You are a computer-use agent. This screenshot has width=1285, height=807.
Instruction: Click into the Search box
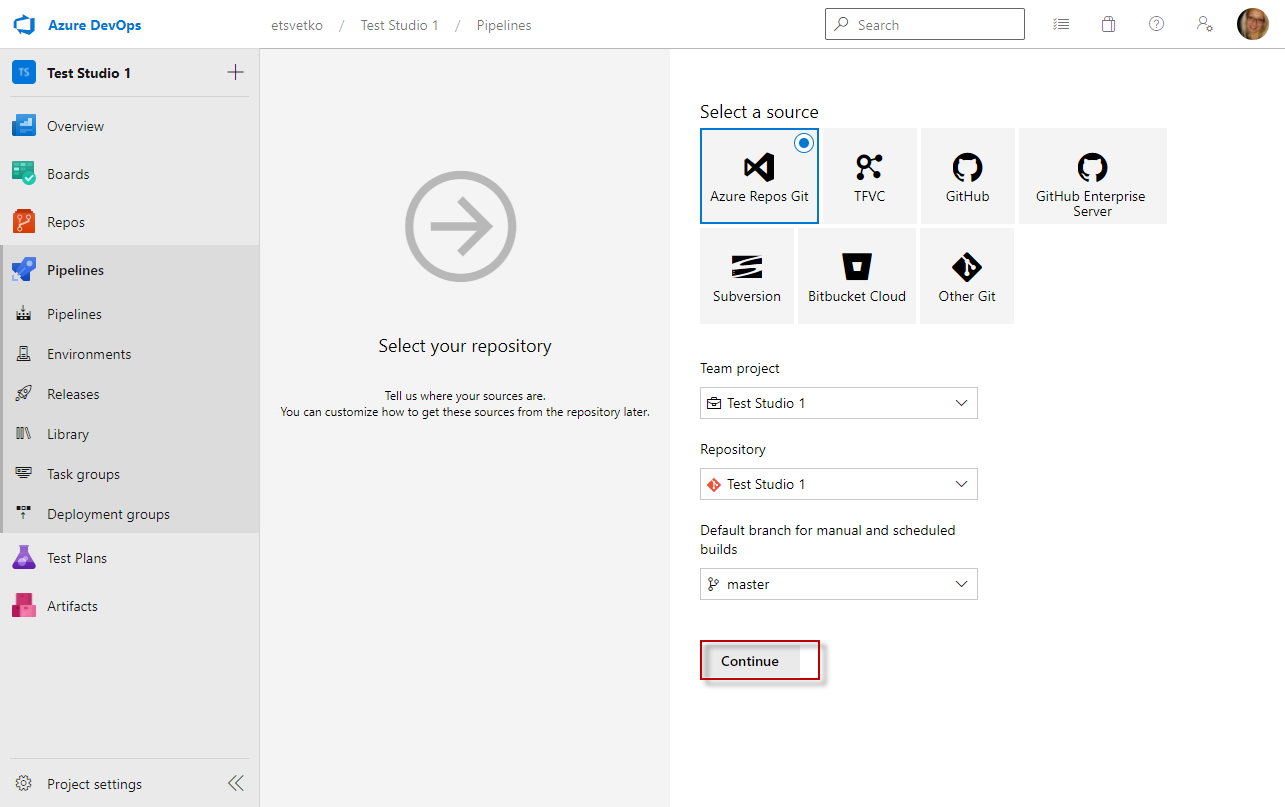coord(925,24)
